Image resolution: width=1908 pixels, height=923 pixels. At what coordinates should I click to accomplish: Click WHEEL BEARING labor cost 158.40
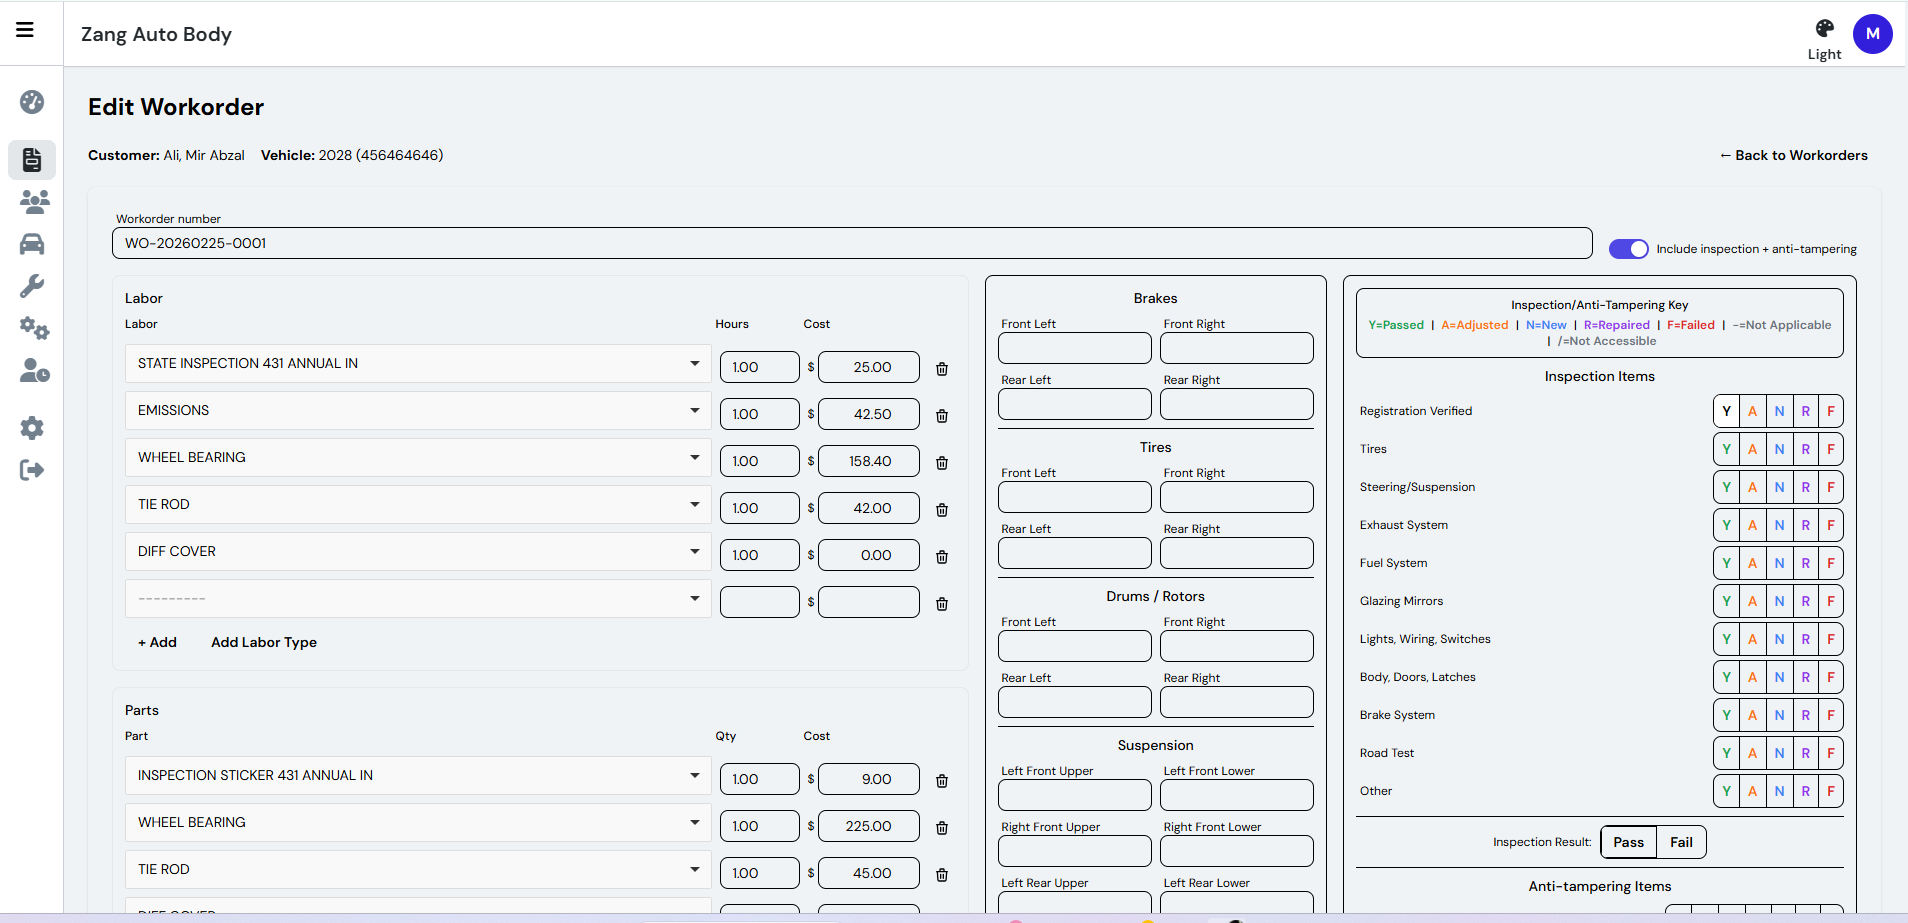click(869, 461)
